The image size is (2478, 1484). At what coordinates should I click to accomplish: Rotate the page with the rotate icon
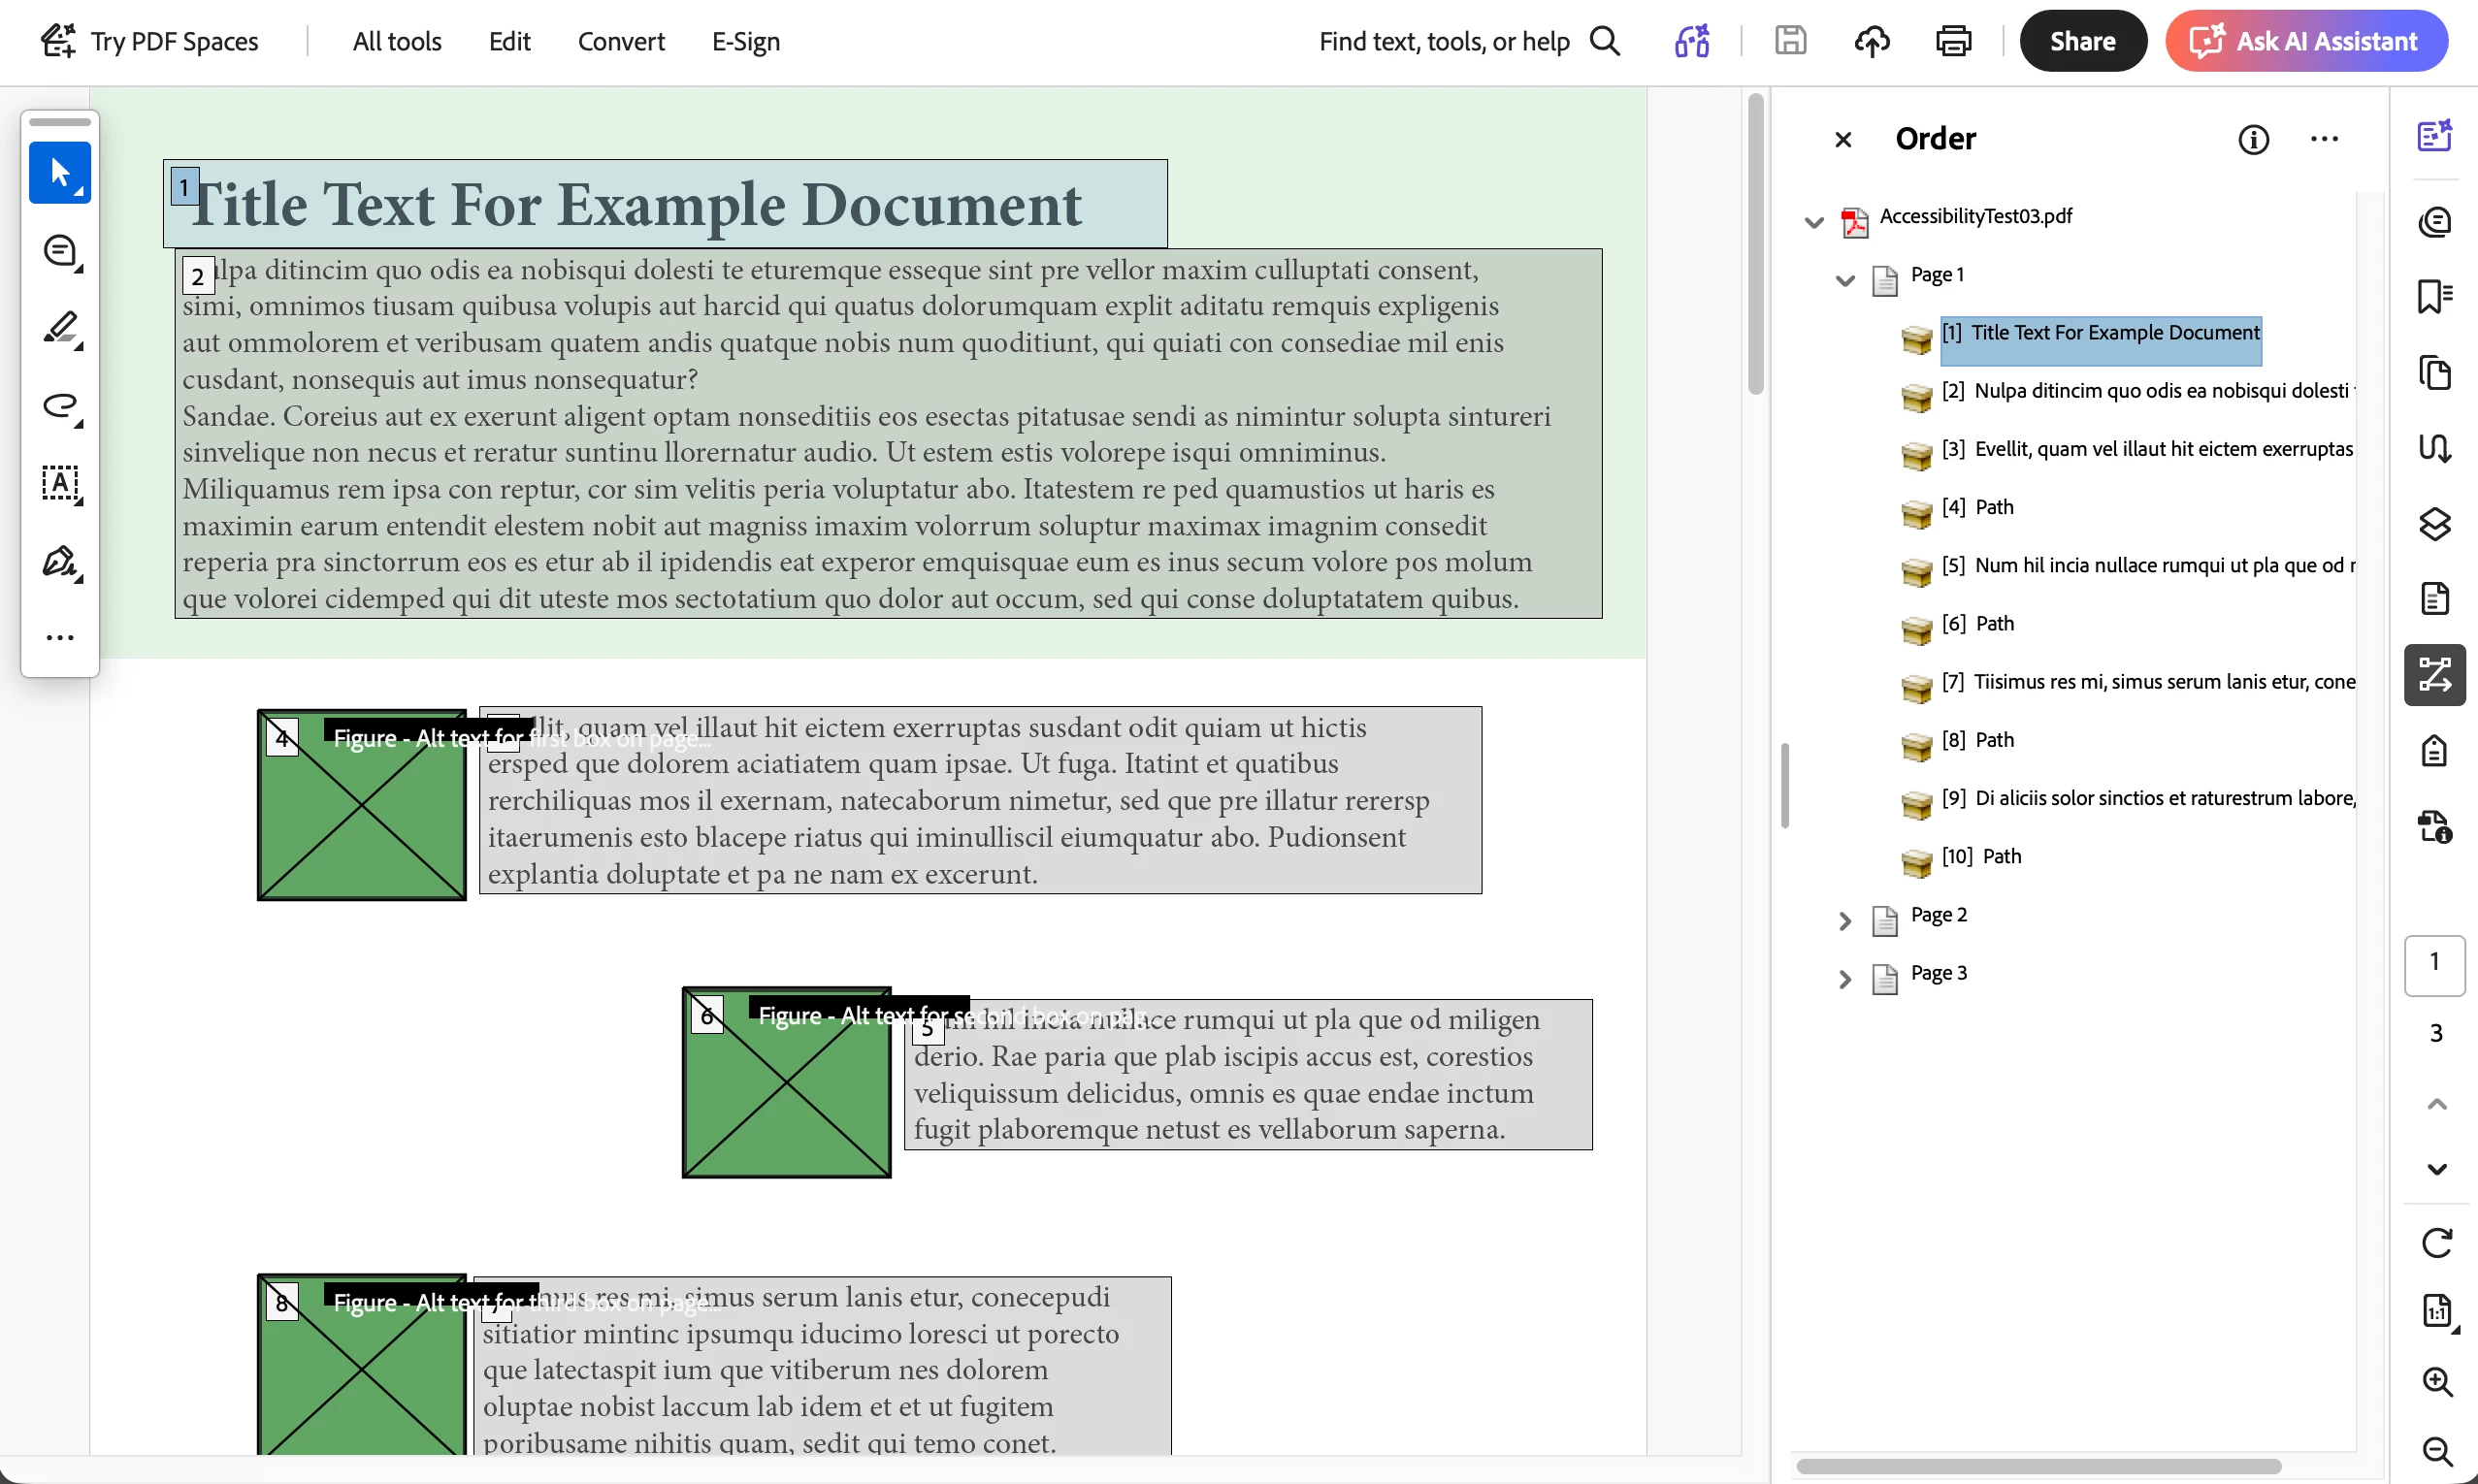coord(2436,1243)
